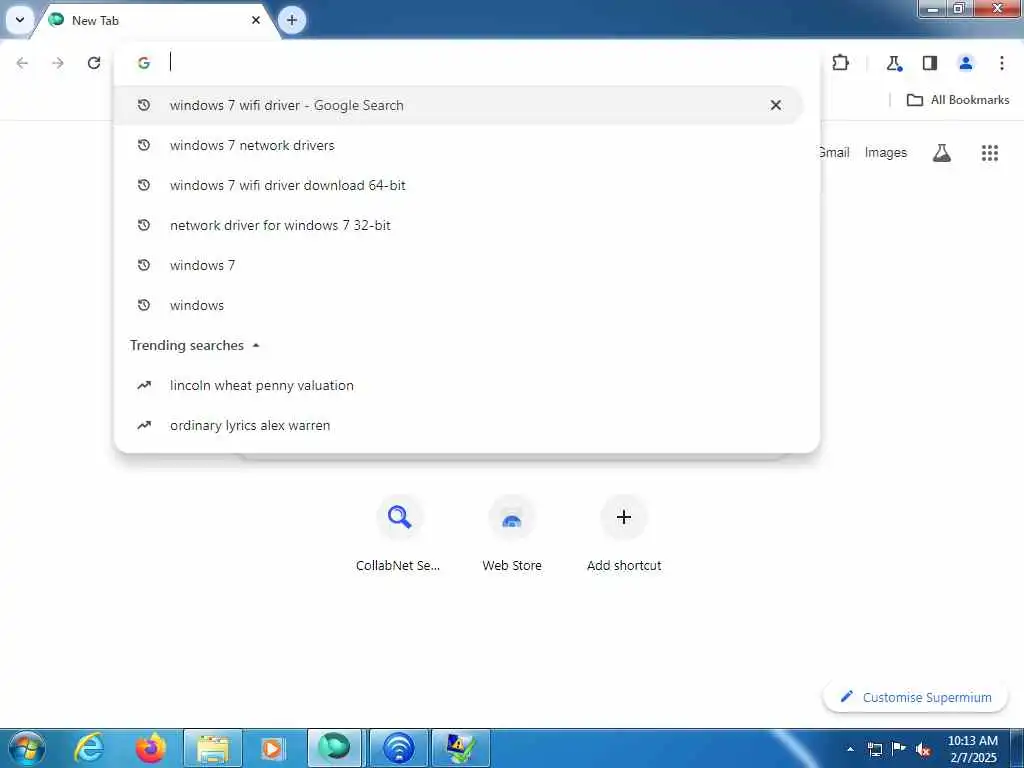Select the 'windows 7 network drivers' suggestion

458,145
